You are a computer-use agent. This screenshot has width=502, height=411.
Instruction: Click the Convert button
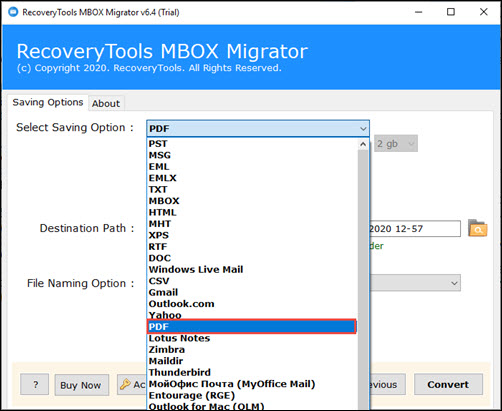pyautogui.click(x=448, y=384)
